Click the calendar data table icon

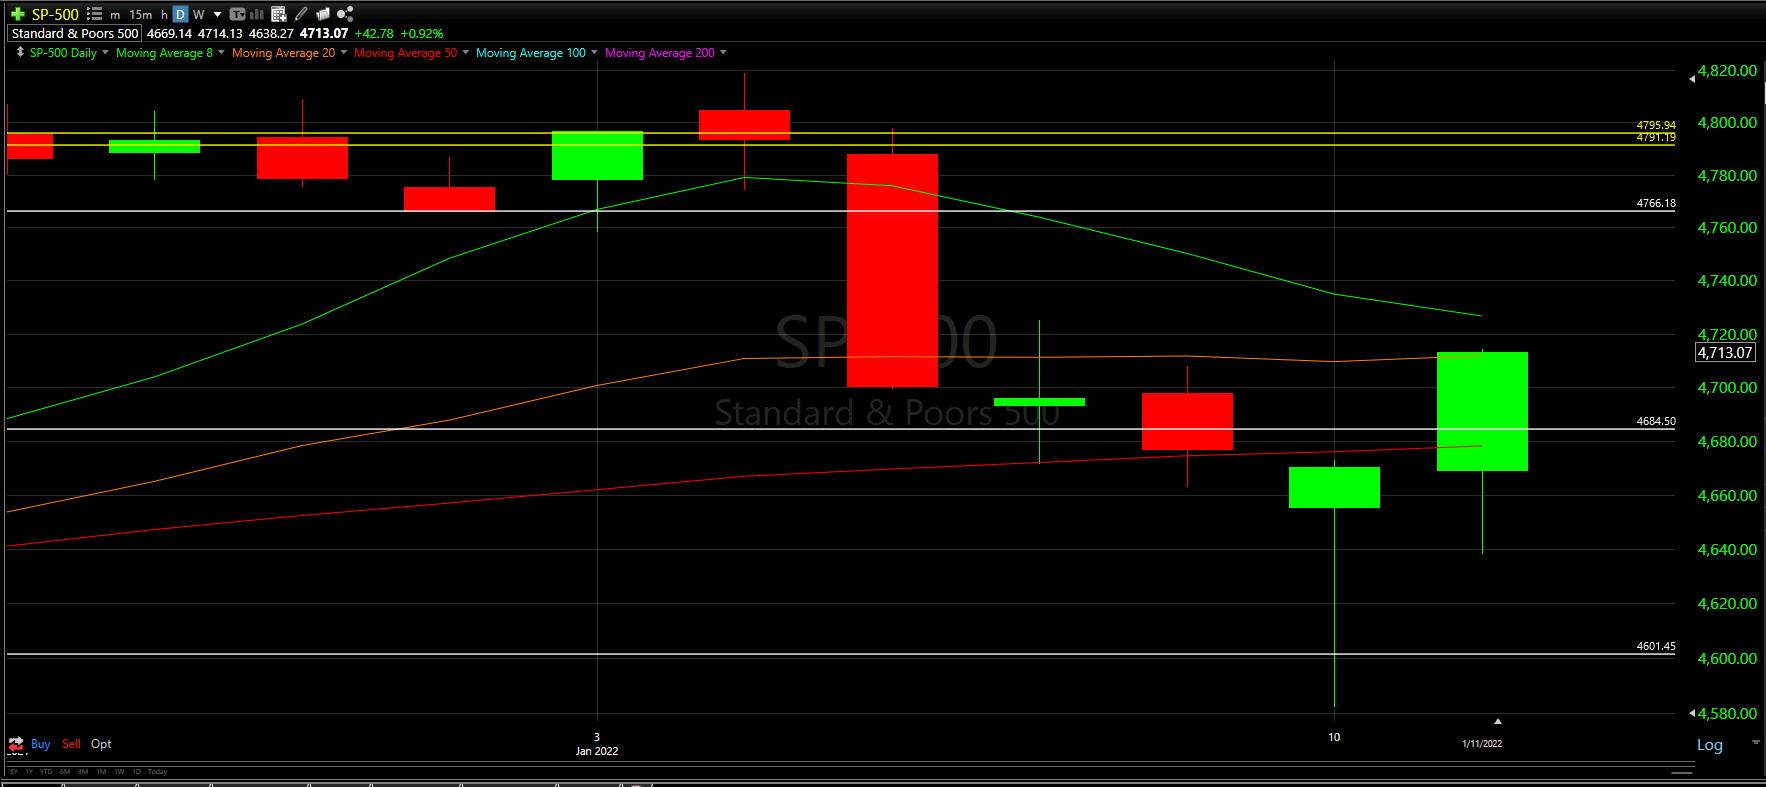coord(279,14)
